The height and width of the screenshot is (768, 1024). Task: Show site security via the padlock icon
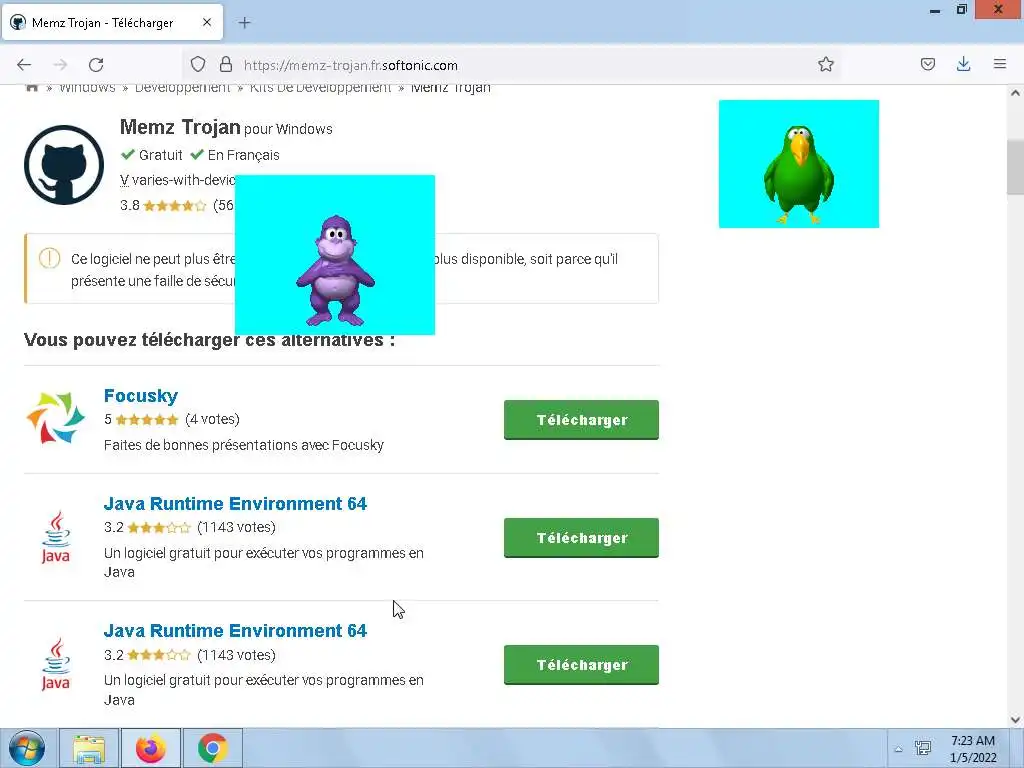[x=226, y=64]
